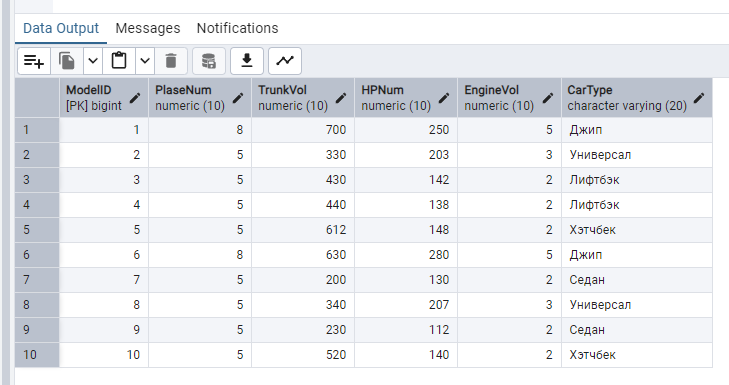Open the Notifications tab
The width and height of the screenshot is (729, 385).
(238, 28)
